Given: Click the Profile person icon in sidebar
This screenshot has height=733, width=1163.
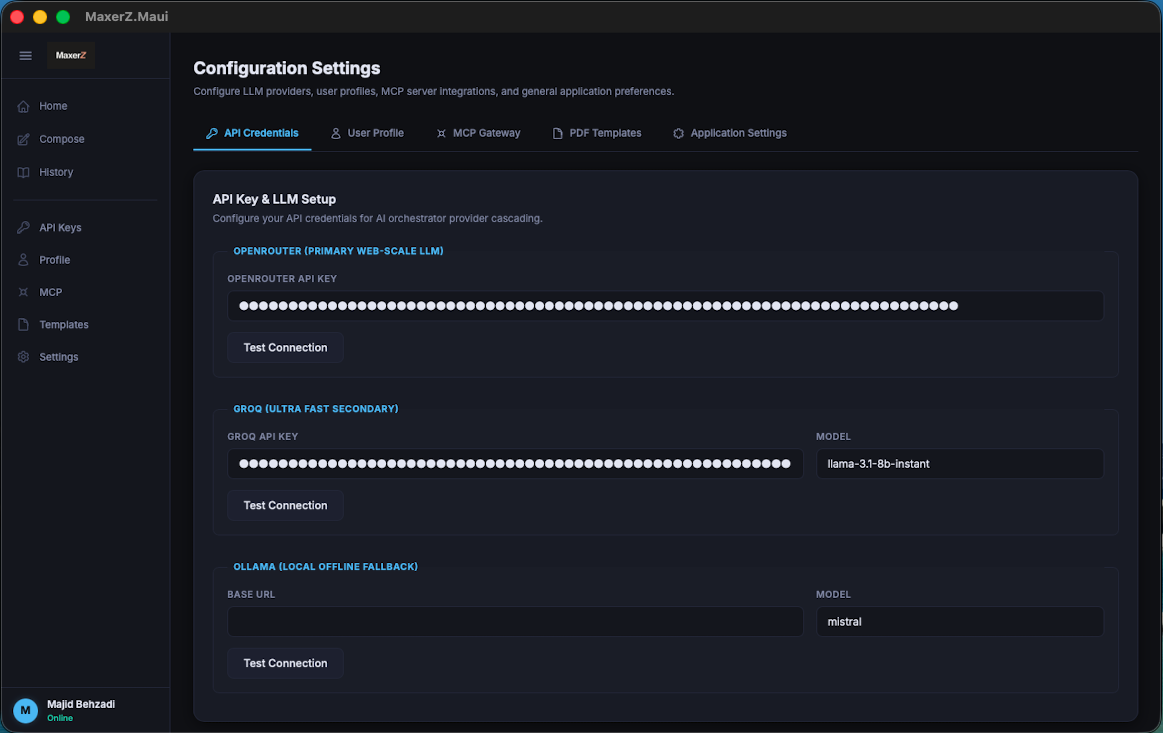Looking at the screenshot, I should tap(24, 260).
